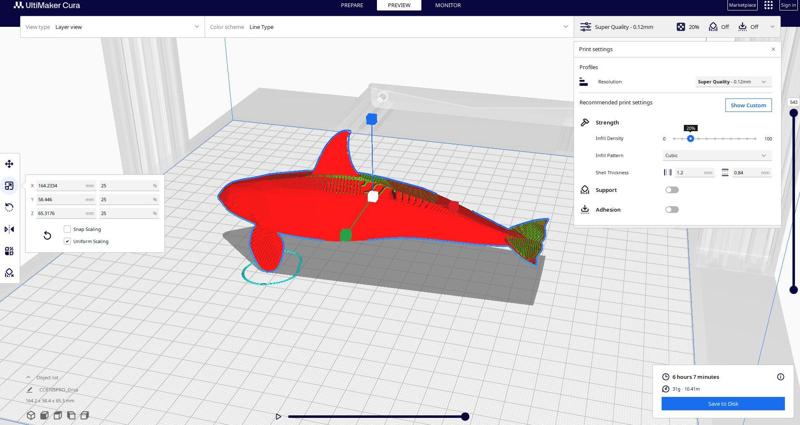Screen dimensions: 800x425
Task: Click the Resolution layers icon under Profiles
Action: [x=584, y=82]
